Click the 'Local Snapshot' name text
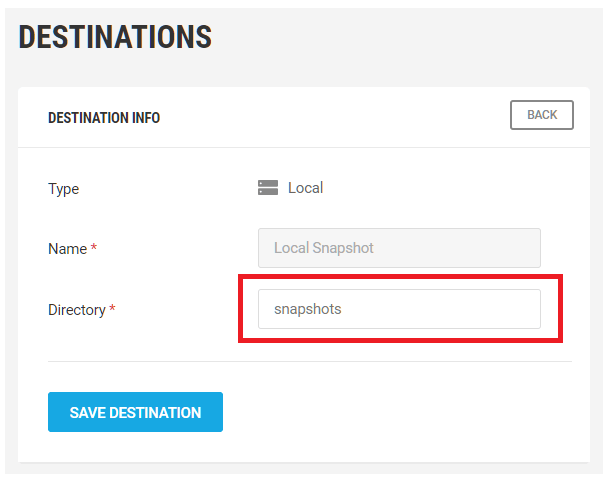 coord(324,248)
